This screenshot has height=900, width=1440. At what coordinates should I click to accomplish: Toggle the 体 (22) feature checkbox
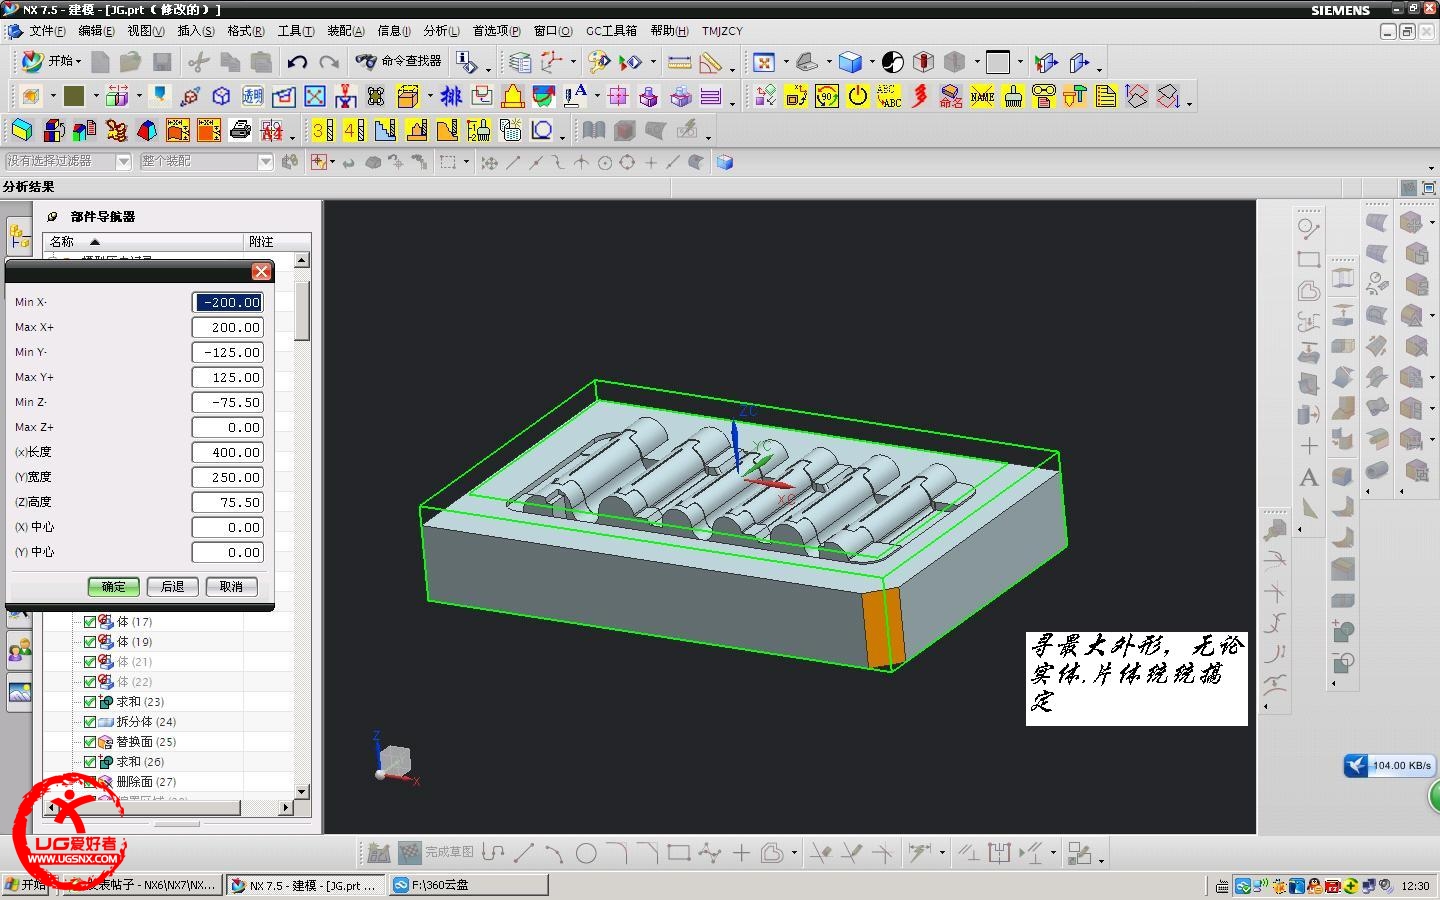click(90, 682)
